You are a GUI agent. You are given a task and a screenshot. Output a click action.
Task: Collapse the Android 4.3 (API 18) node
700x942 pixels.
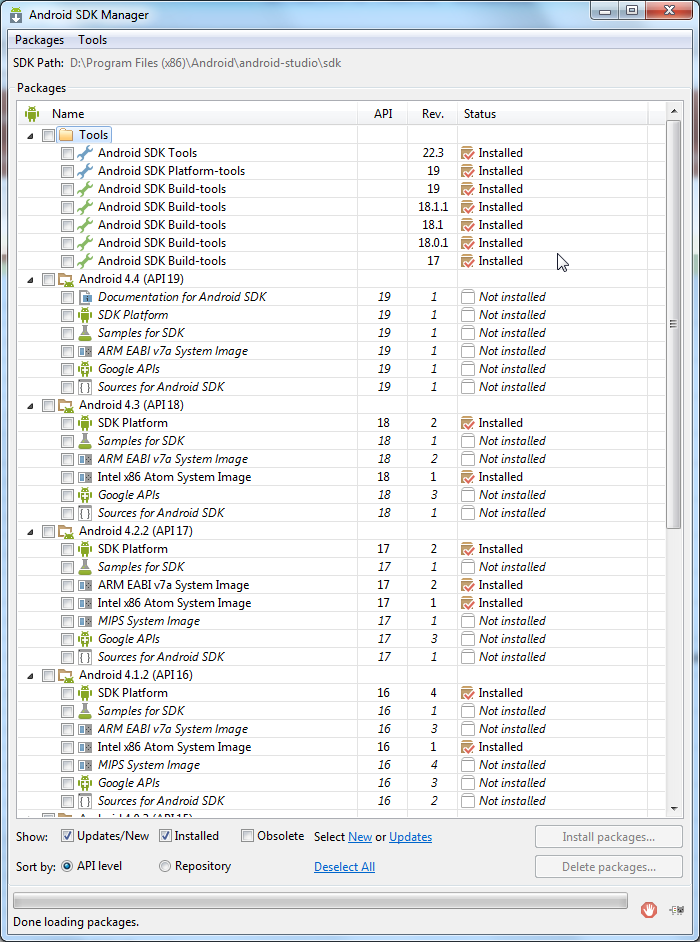pos(30,406)
